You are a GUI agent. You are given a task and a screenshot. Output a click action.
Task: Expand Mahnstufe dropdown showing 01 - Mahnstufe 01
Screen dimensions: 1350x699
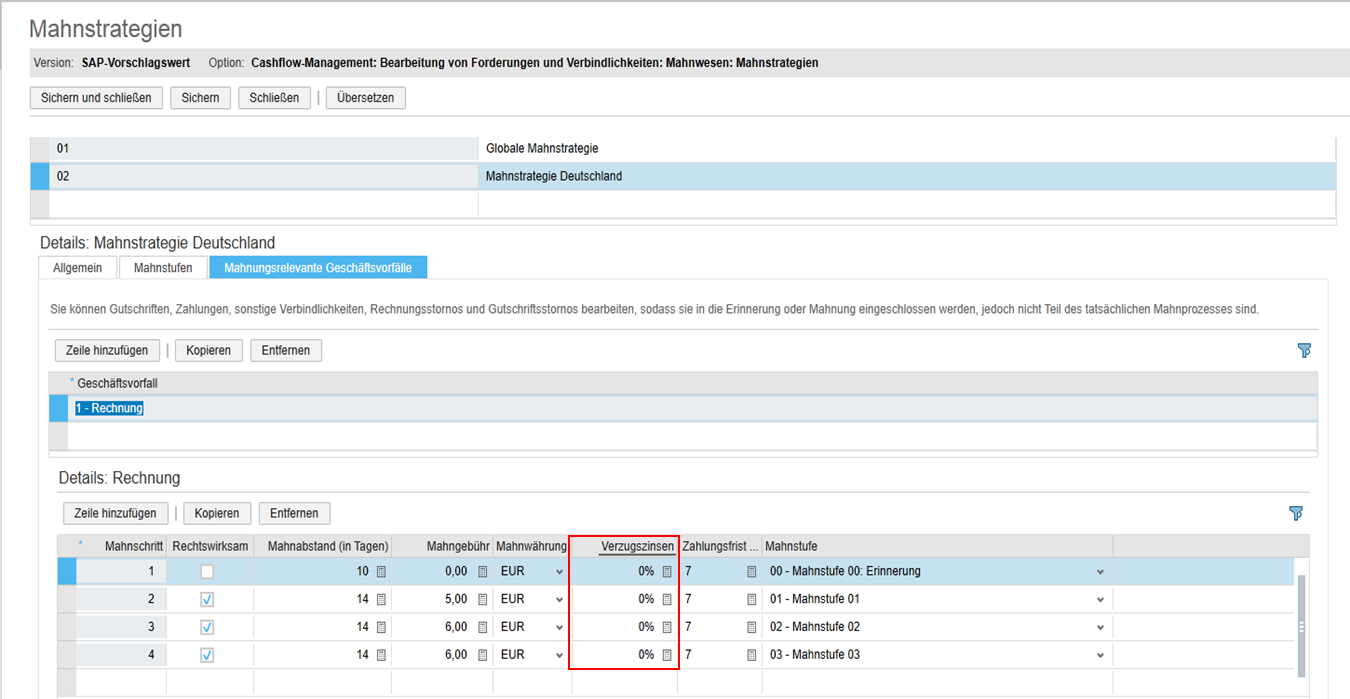[x=1100, y=600]
